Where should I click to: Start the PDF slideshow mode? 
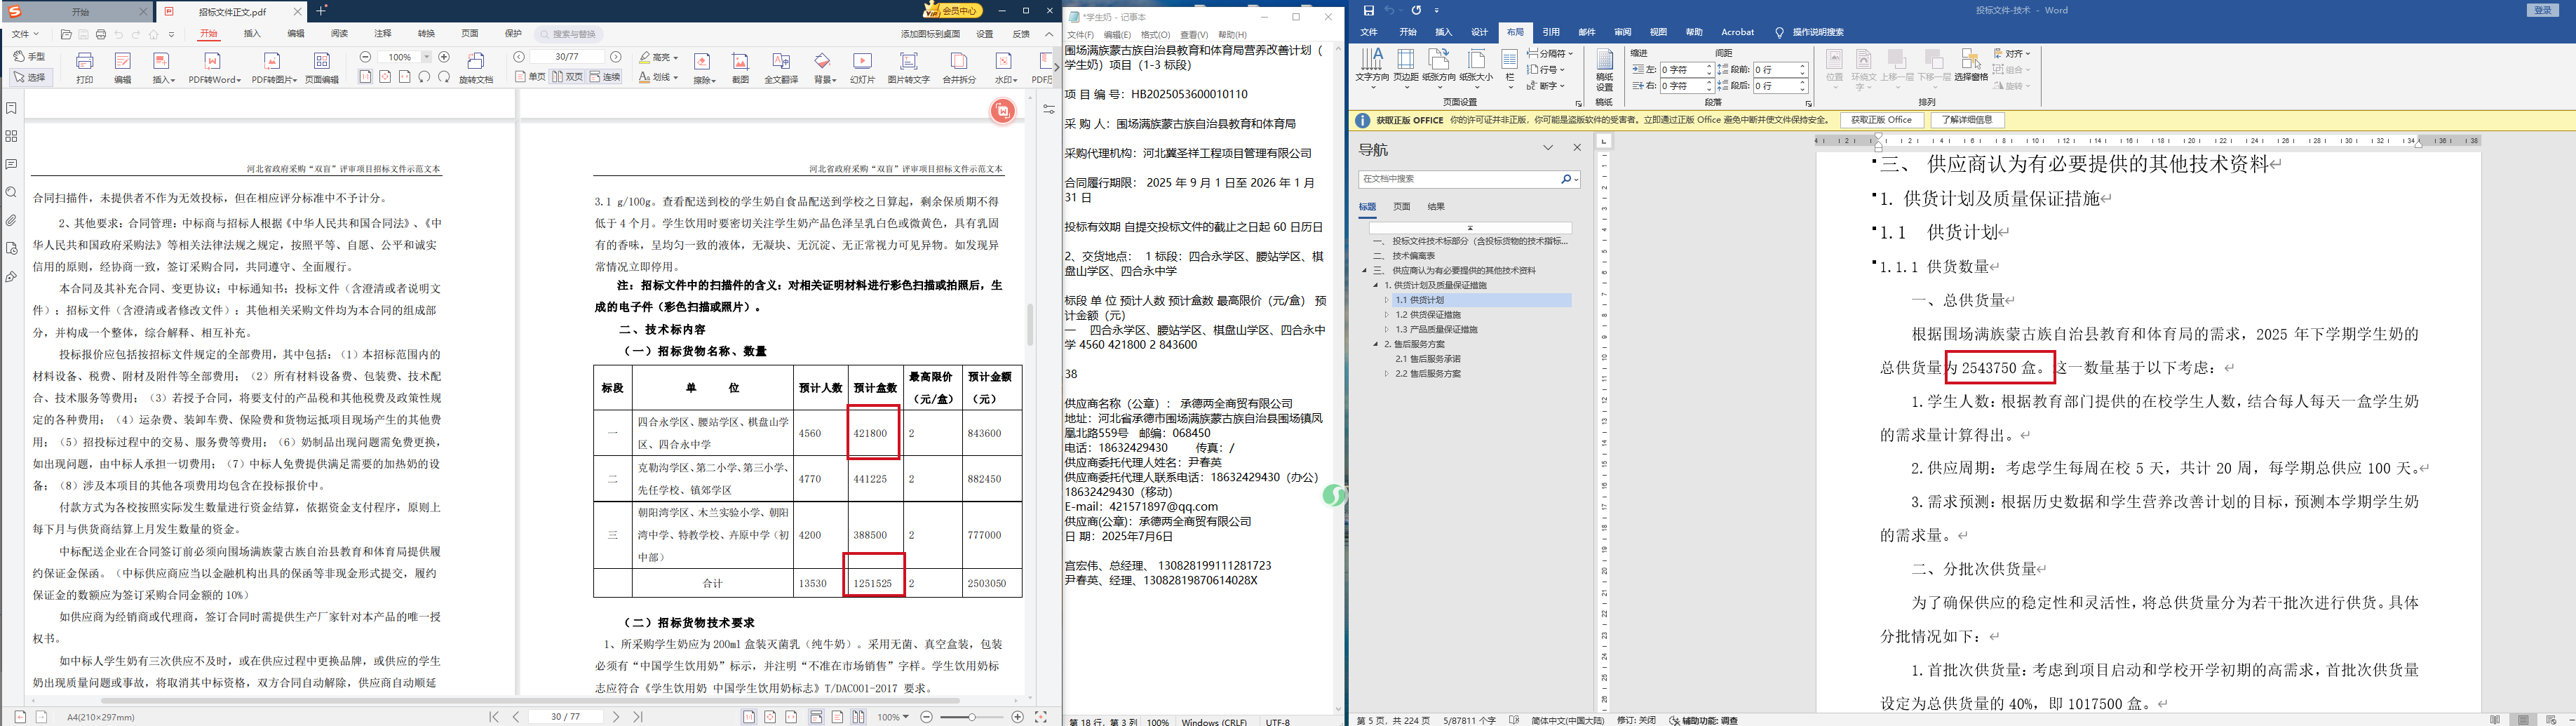(862, 67)
